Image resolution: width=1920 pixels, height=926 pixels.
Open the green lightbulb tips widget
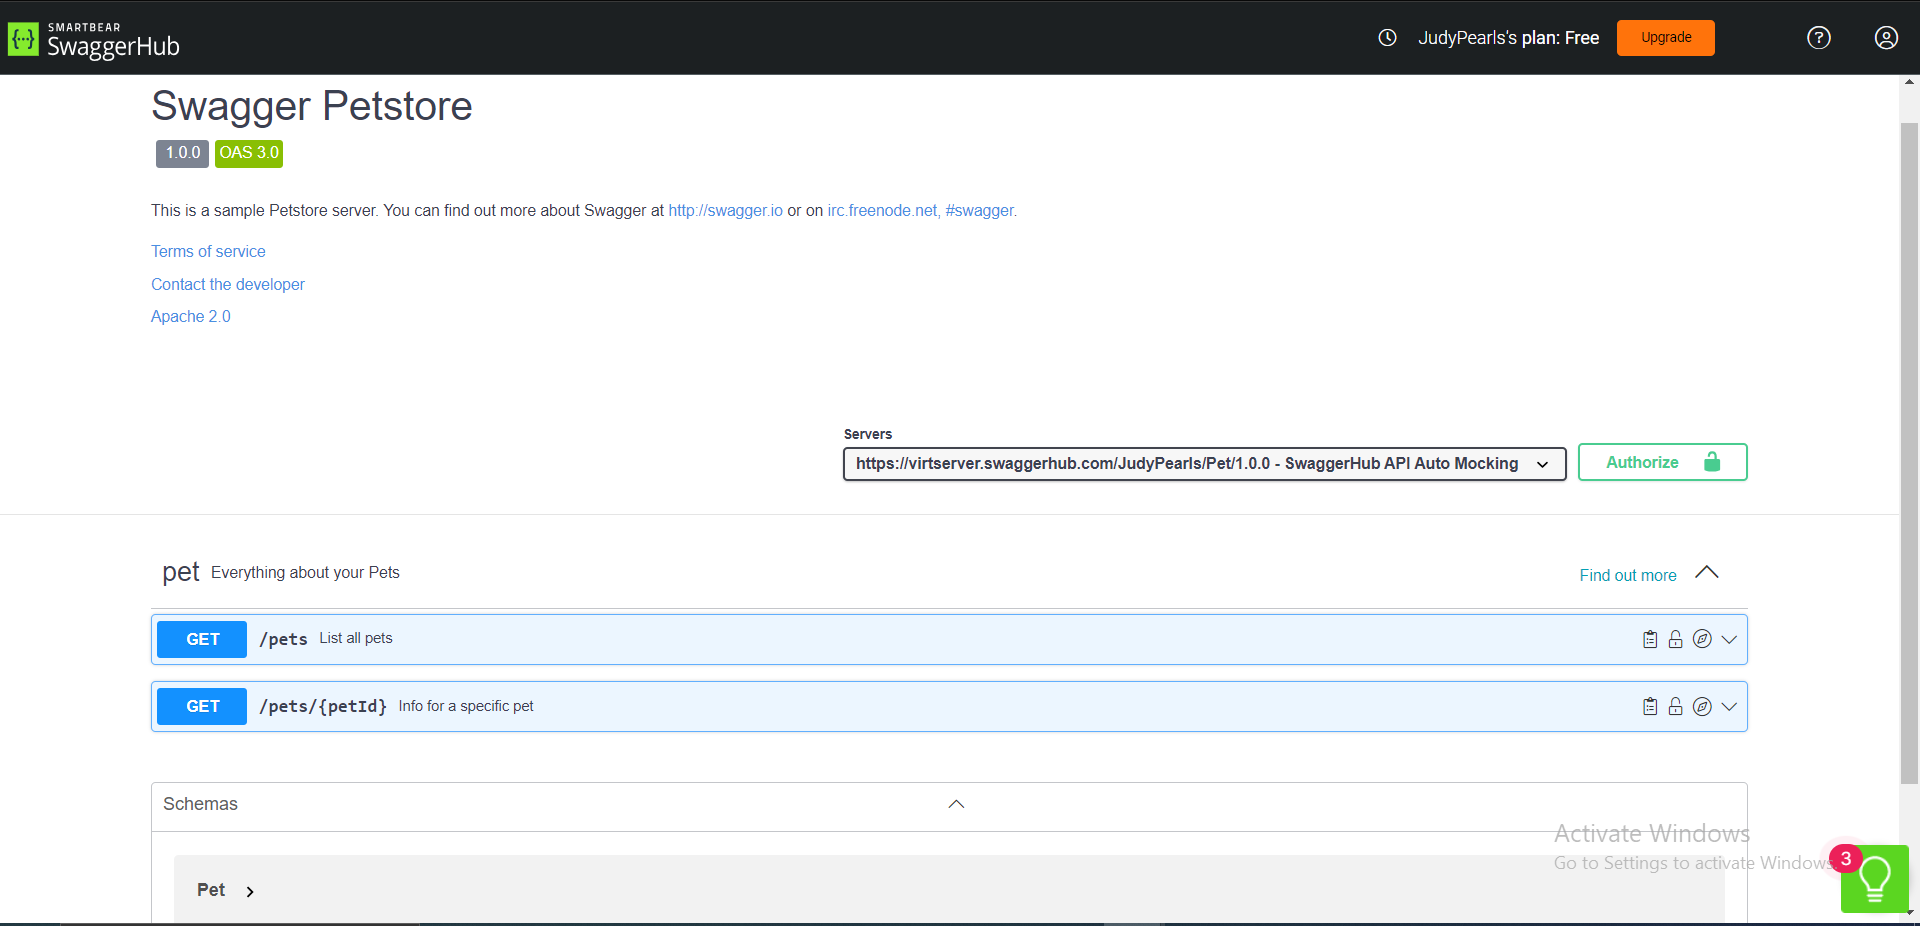click(x=1874, y=879)
